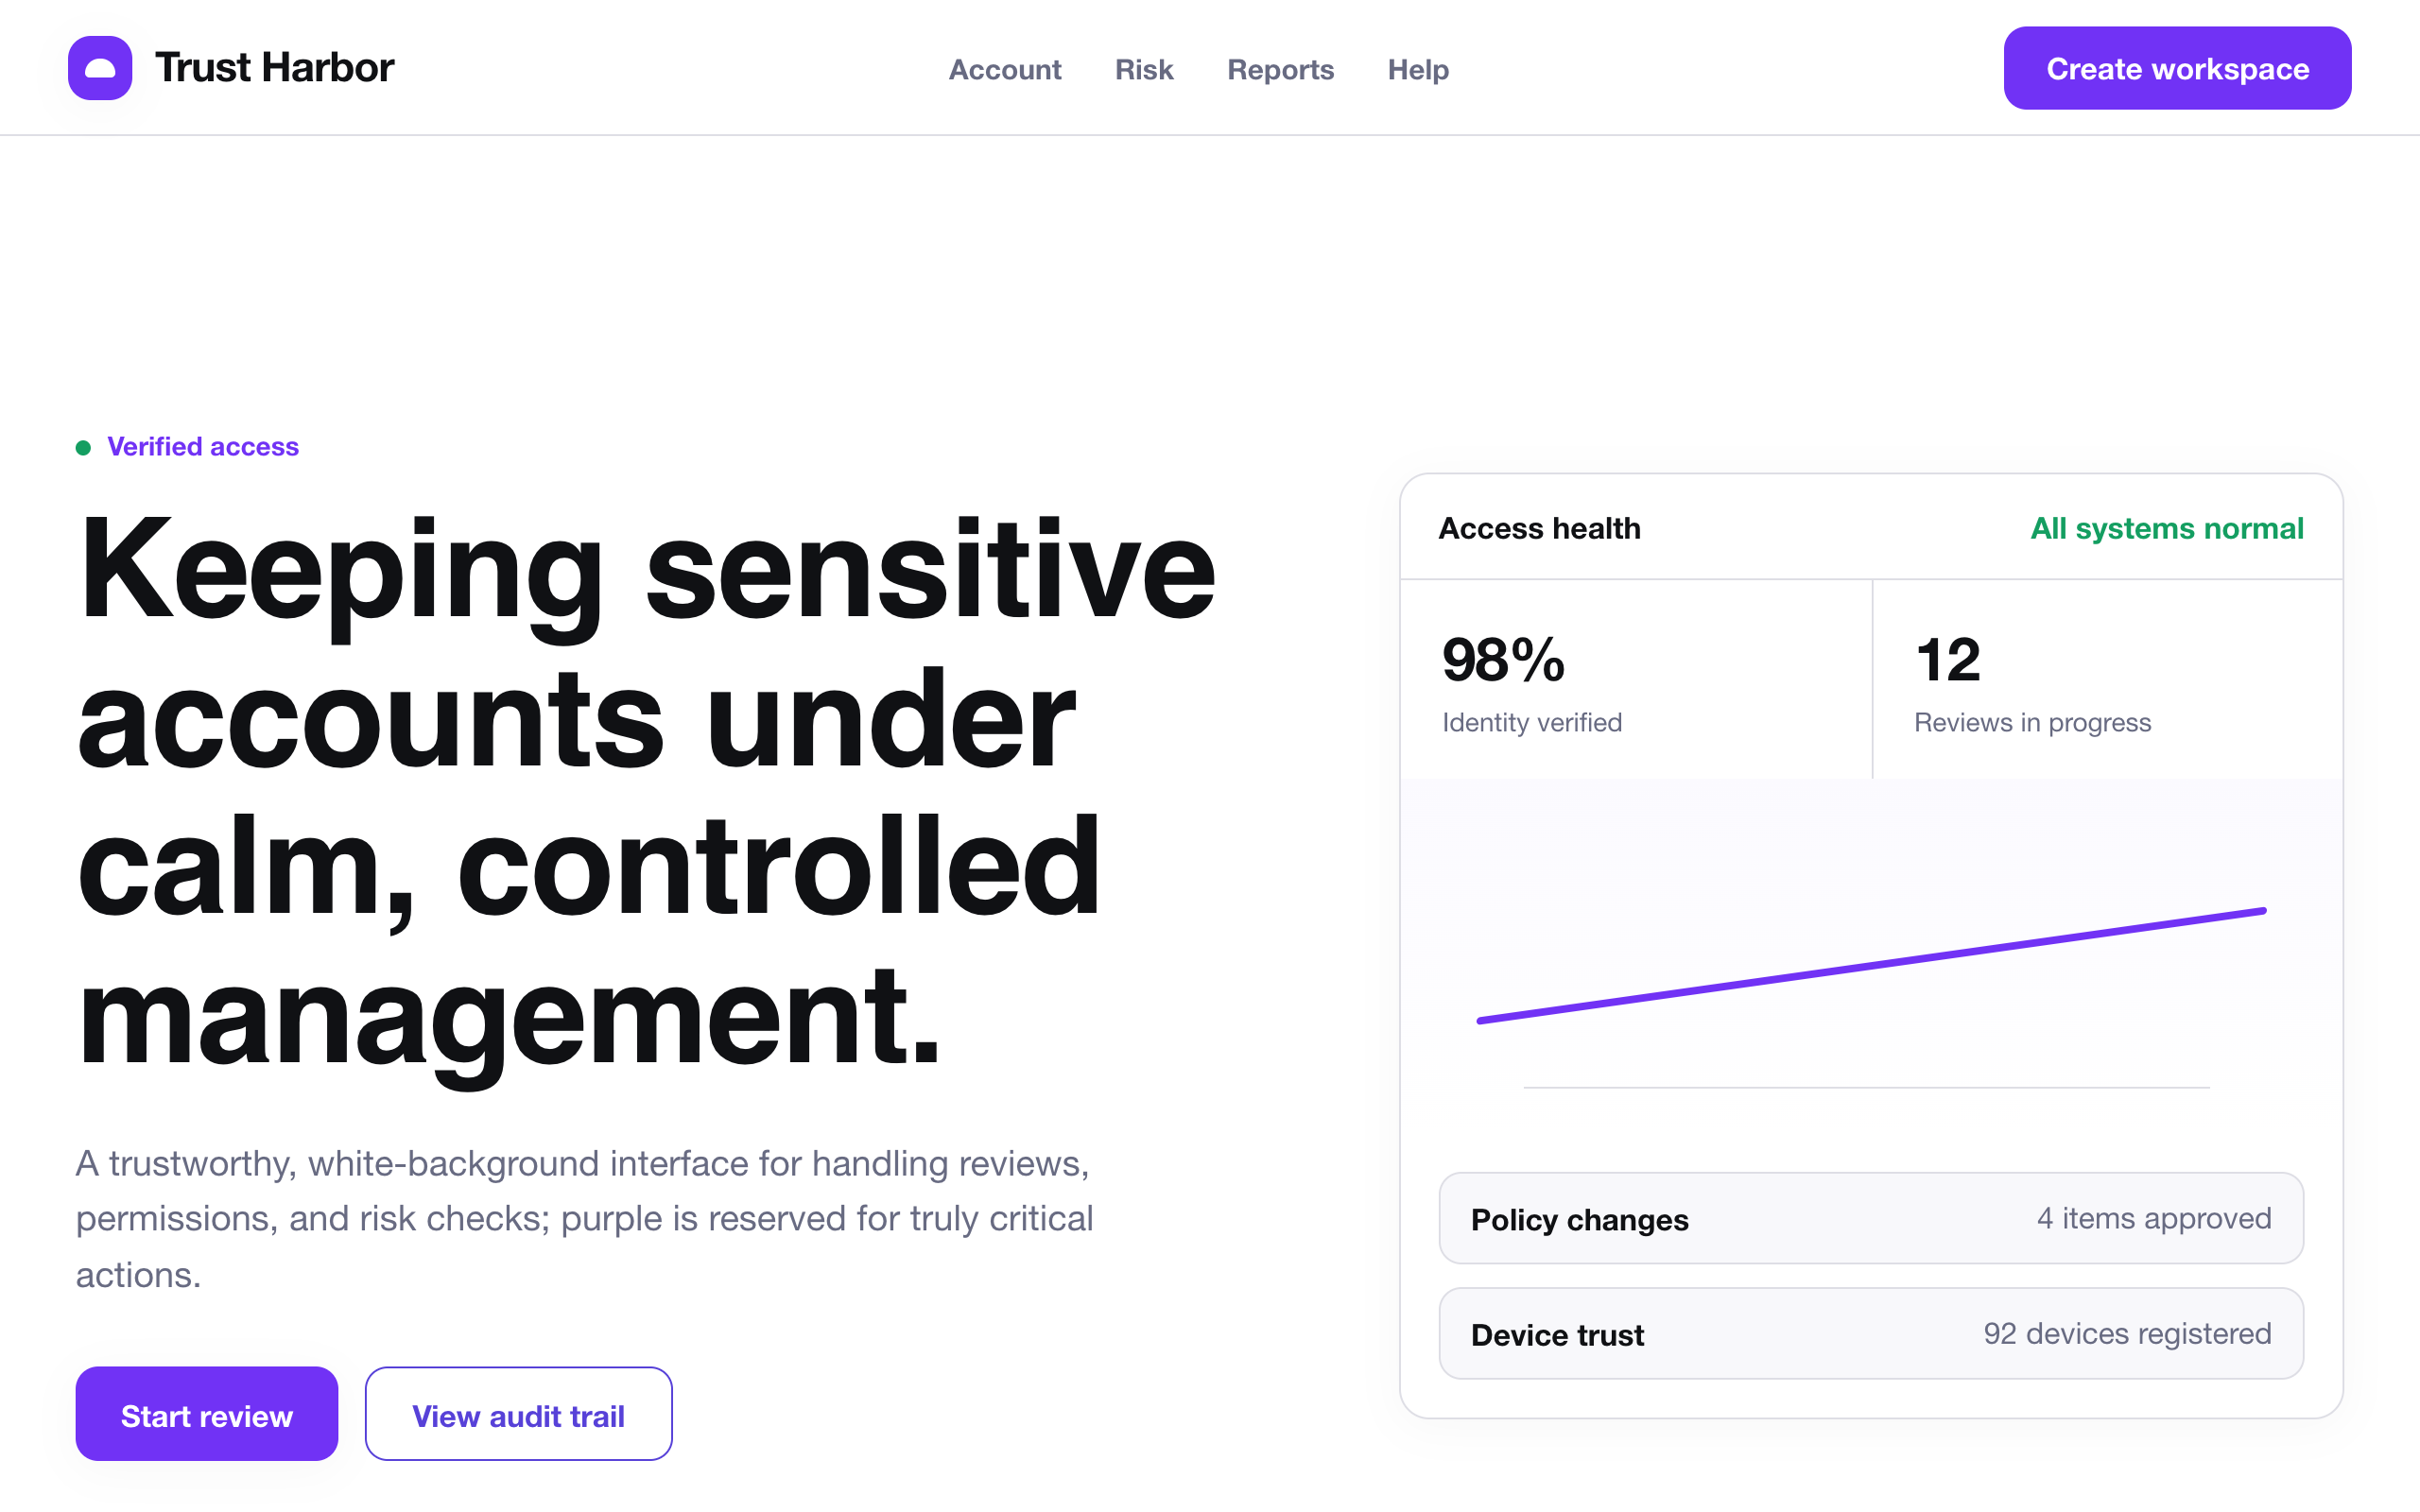Select the 12 Reviews in progress stat
This screenshot has width=2420, height=1512.
pos(2108,680)
